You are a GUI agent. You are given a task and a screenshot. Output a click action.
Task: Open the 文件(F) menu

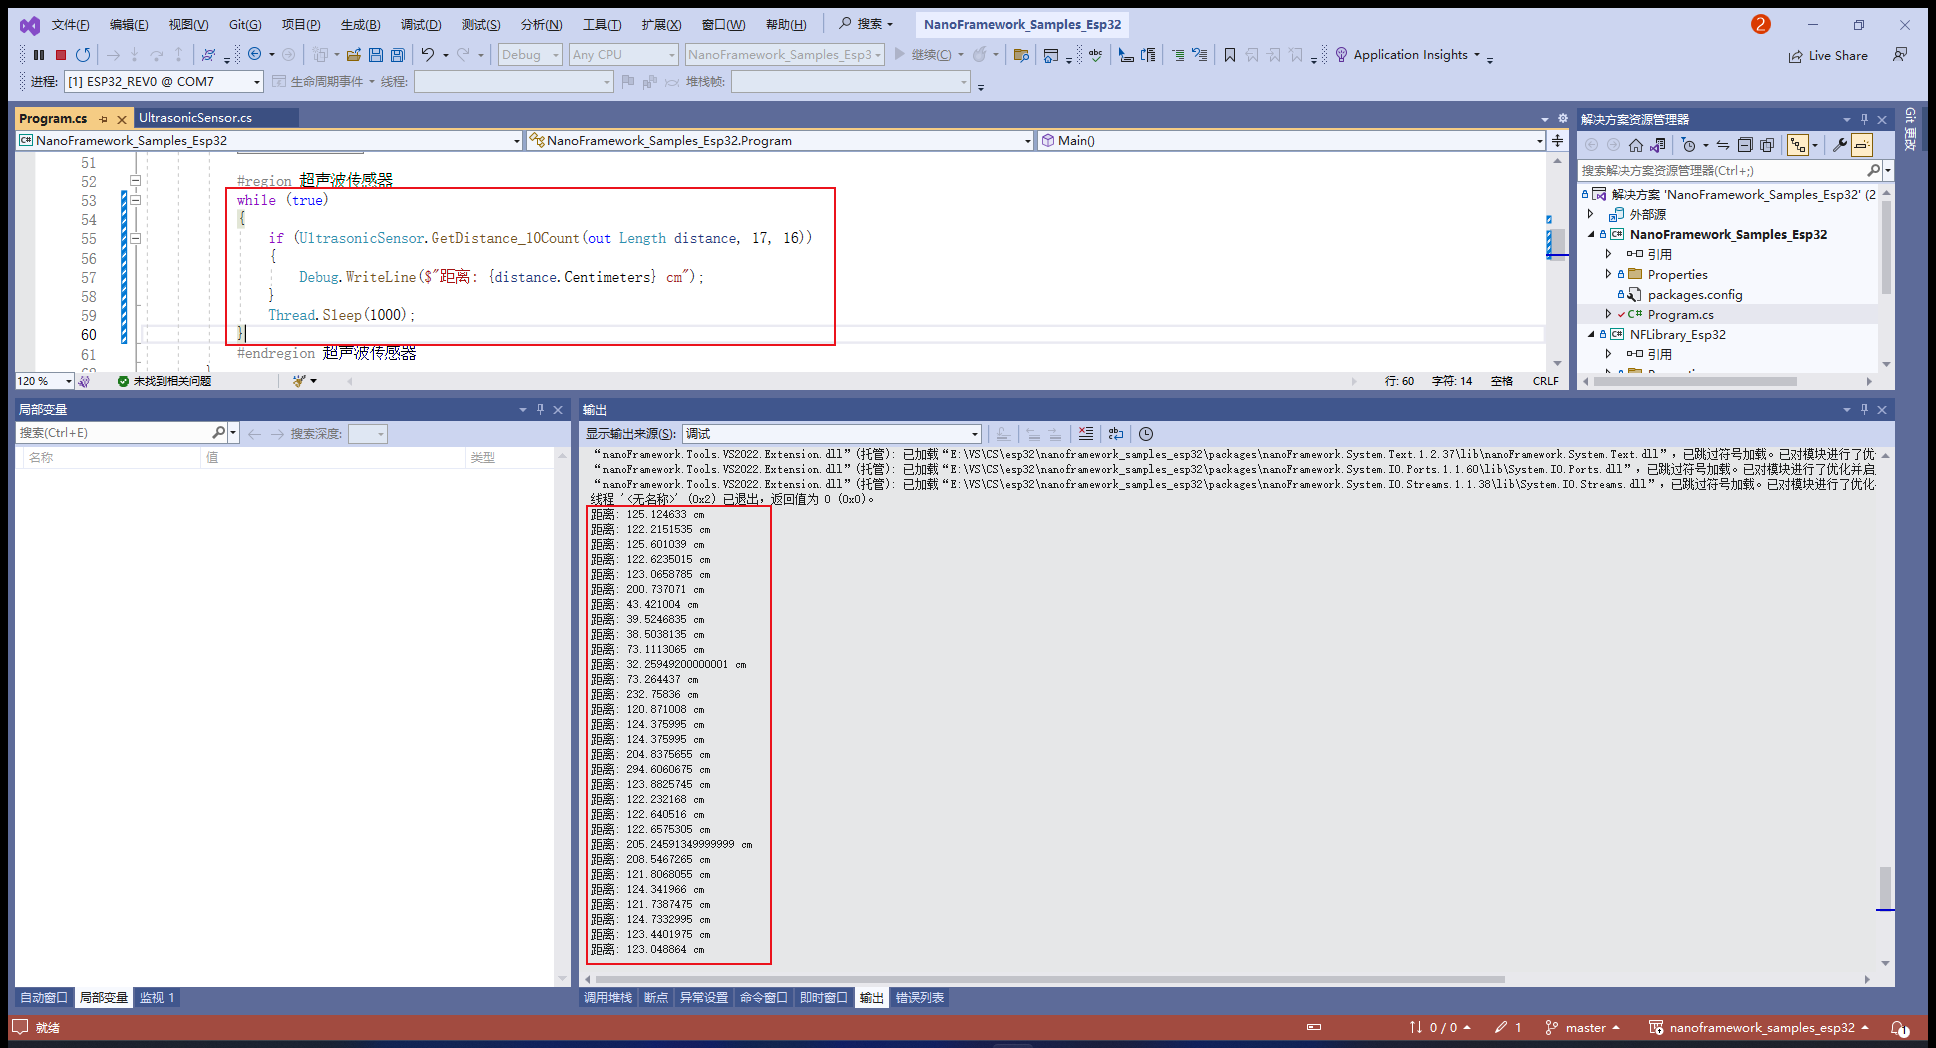70,25
